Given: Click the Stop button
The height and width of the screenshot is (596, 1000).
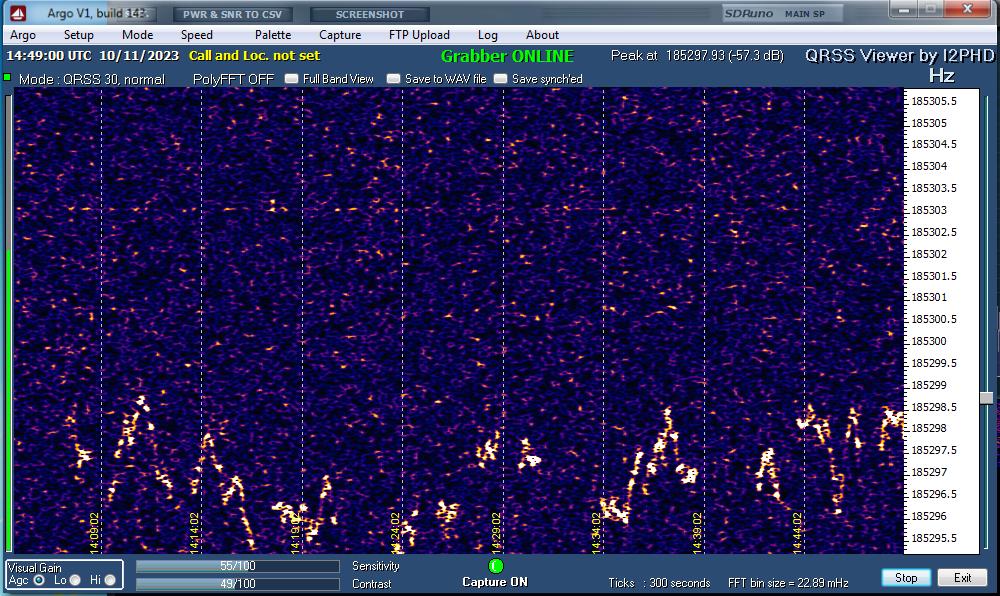Looking at the screenshot, I should 906,578.
